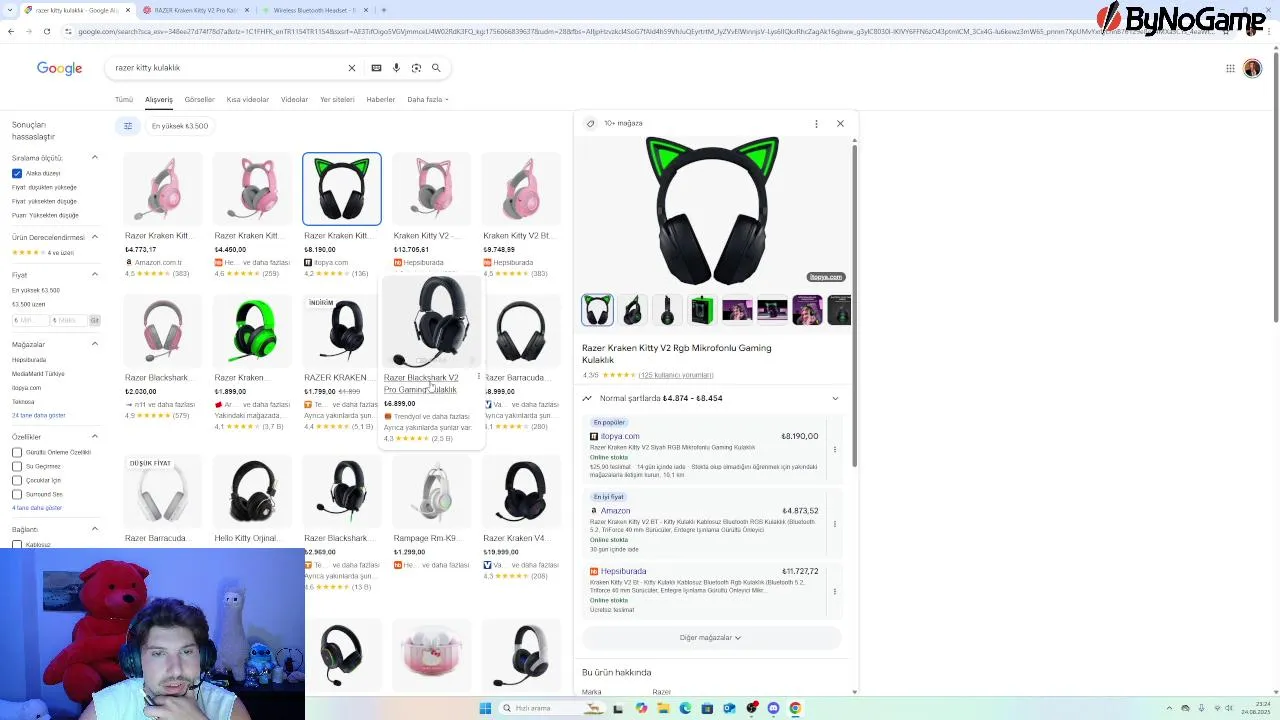Open more options menu in product panel
Viewport: 1280px width, 720px height.
pos(816,123)
